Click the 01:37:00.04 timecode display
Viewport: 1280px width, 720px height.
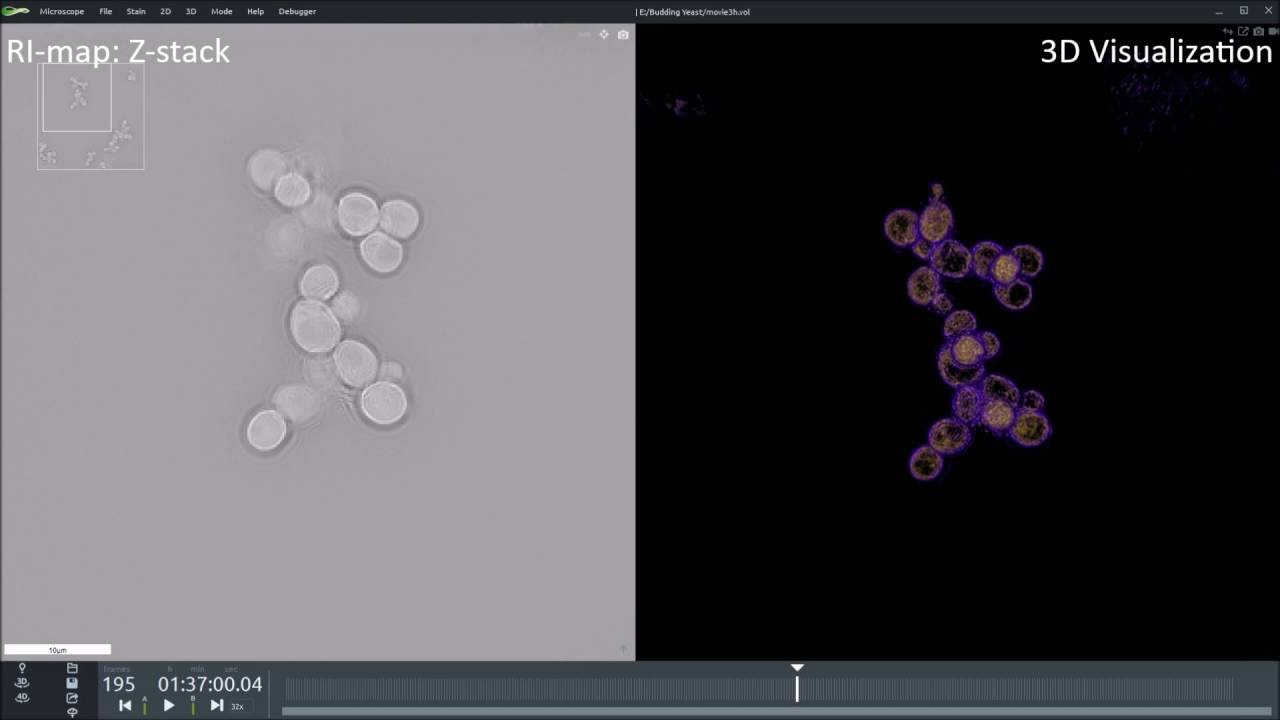tap(210, 684)
